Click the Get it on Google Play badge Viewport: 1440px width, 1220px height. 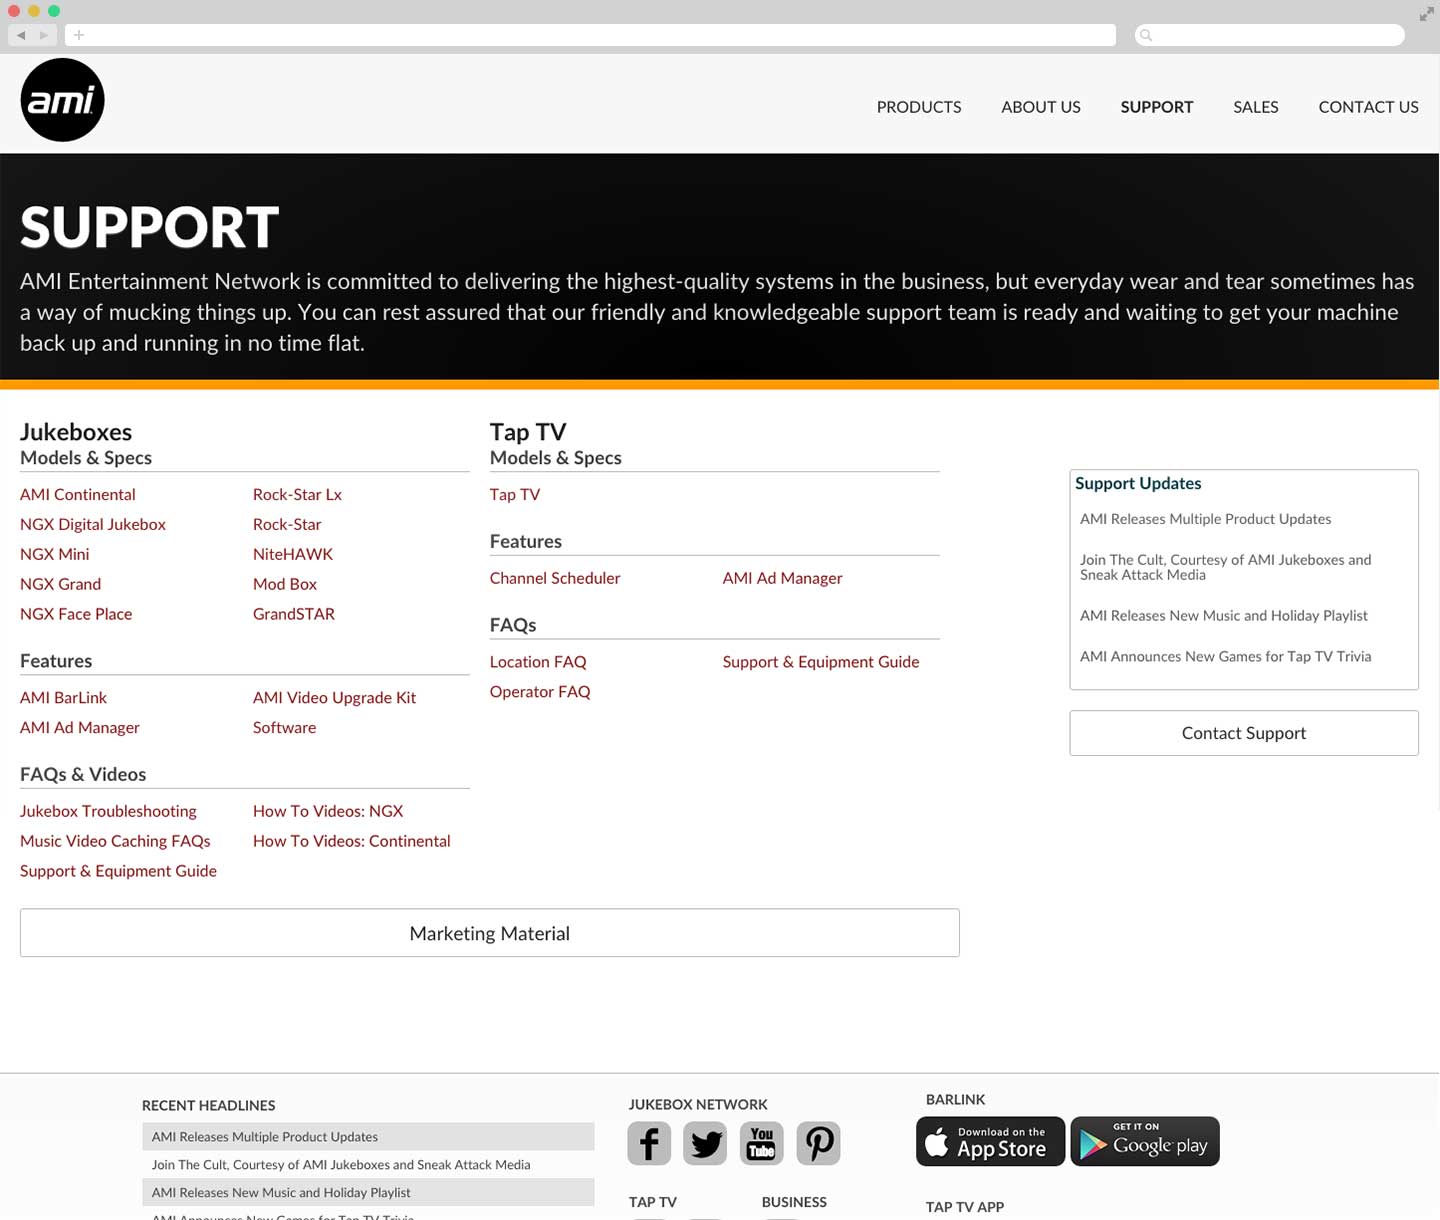(1144, 1142)
